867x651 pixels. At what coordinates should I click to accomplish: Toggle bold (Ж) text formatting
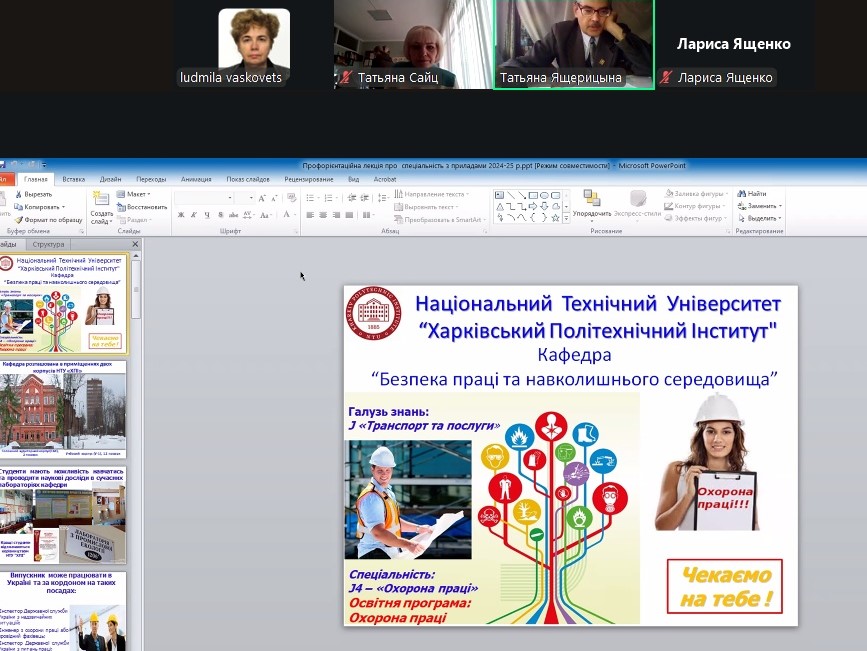pos(181,215)
